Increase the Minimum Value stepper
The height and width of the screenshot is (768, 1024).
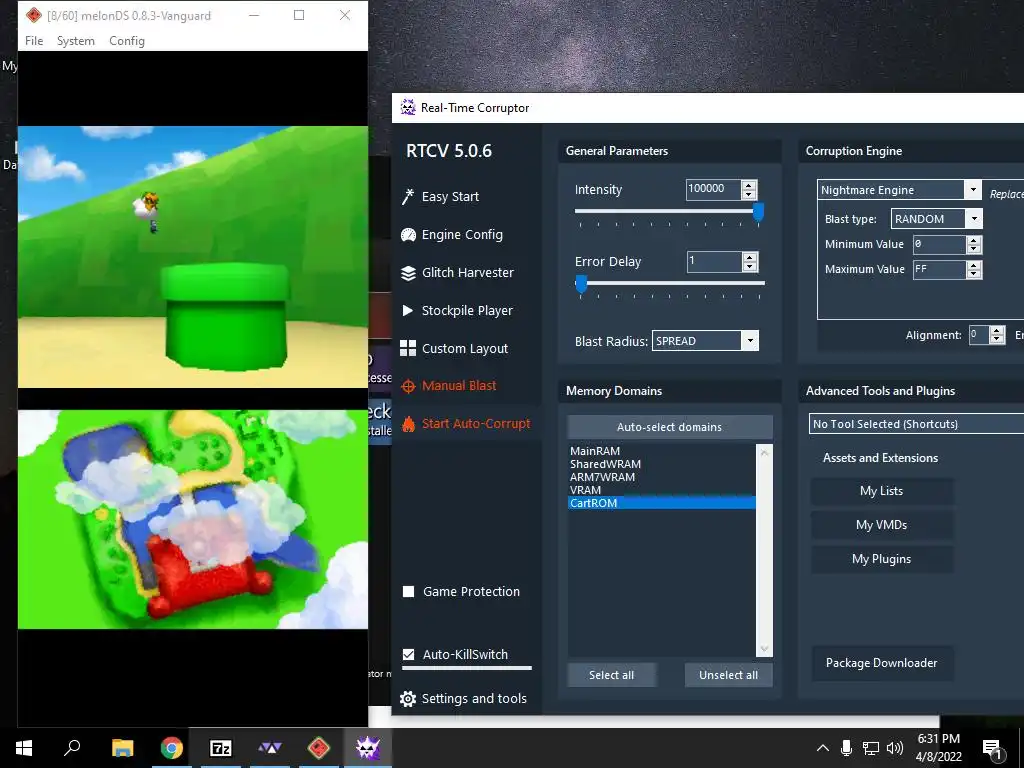[x=974, y=240]
